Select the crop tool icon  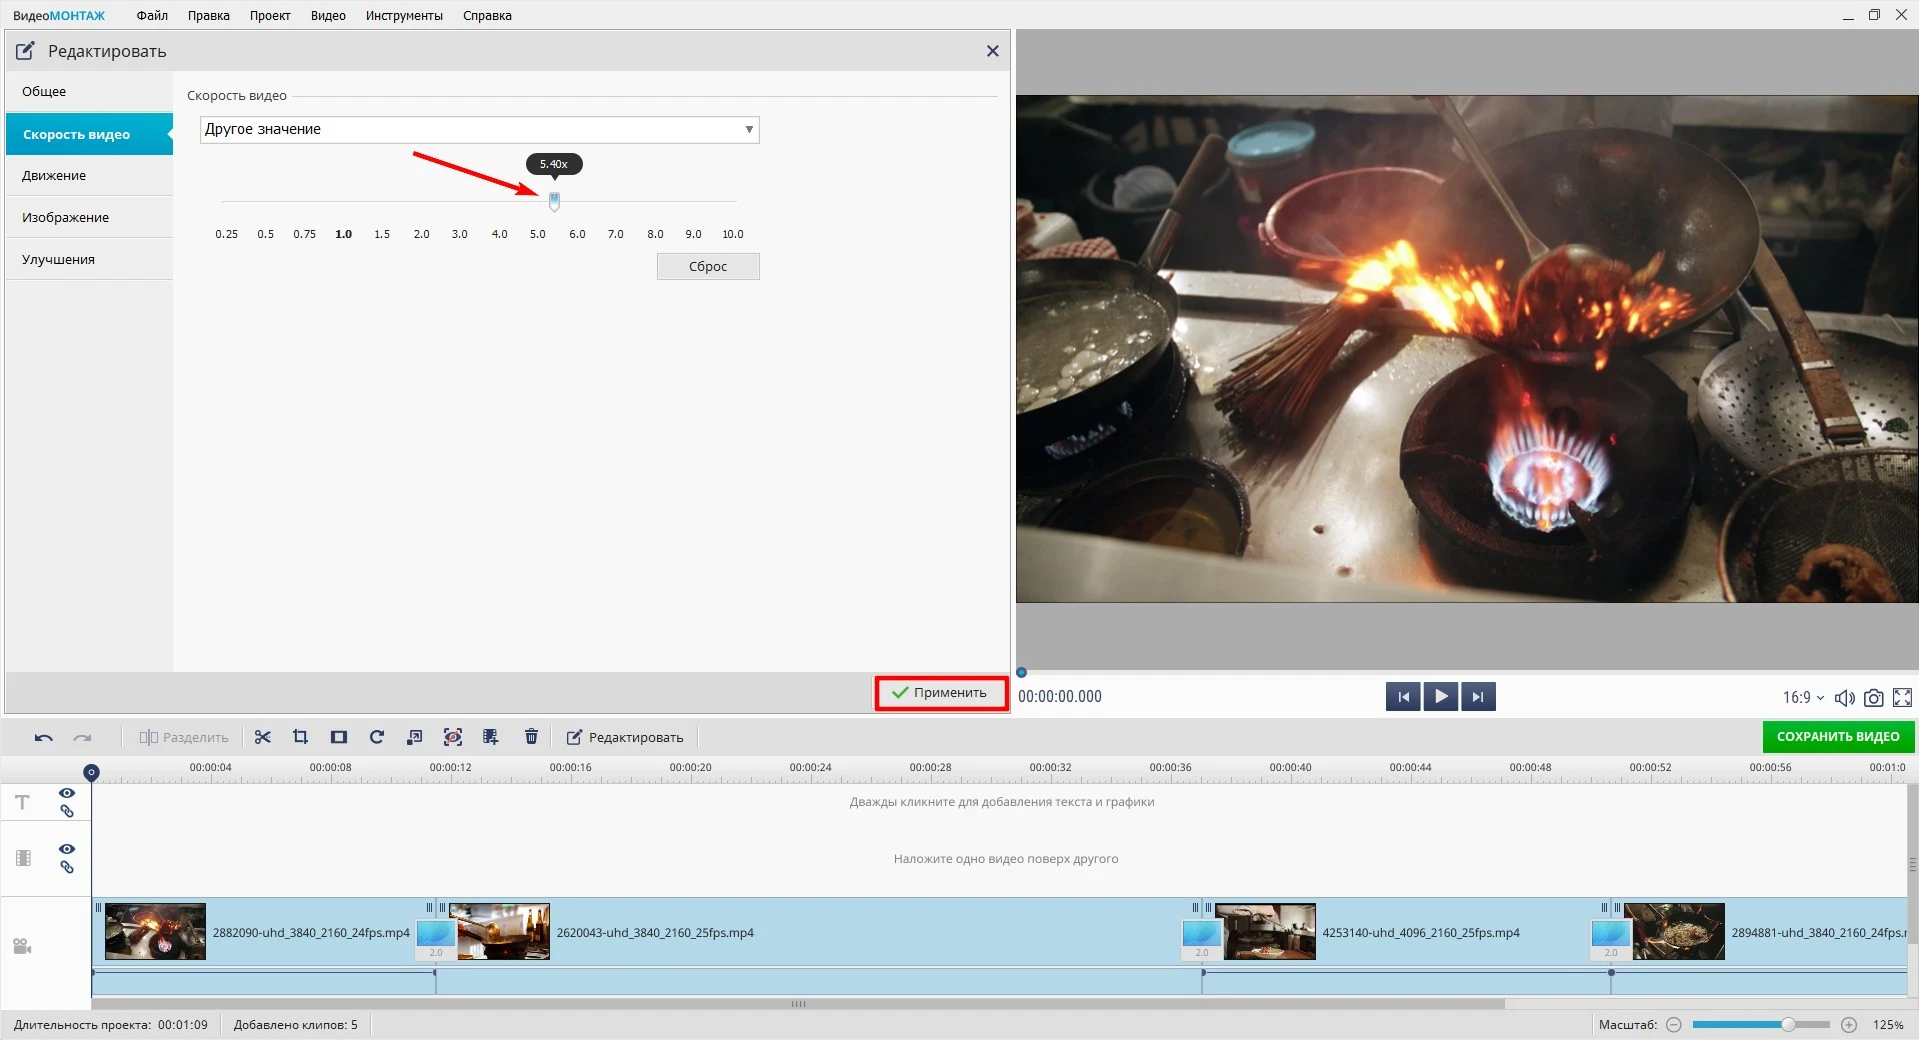point(300,737)
